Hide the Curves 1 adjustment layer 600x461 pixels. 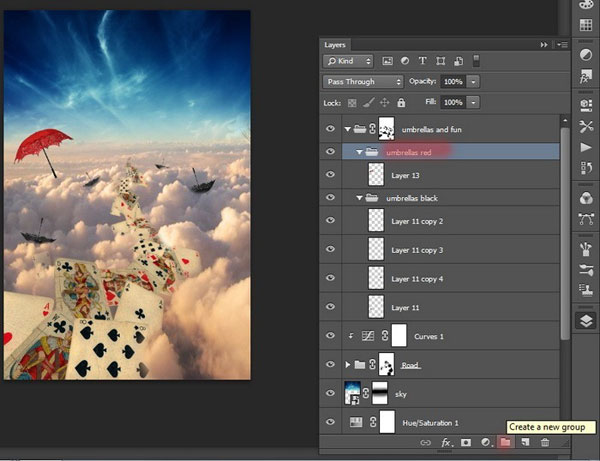330,336
